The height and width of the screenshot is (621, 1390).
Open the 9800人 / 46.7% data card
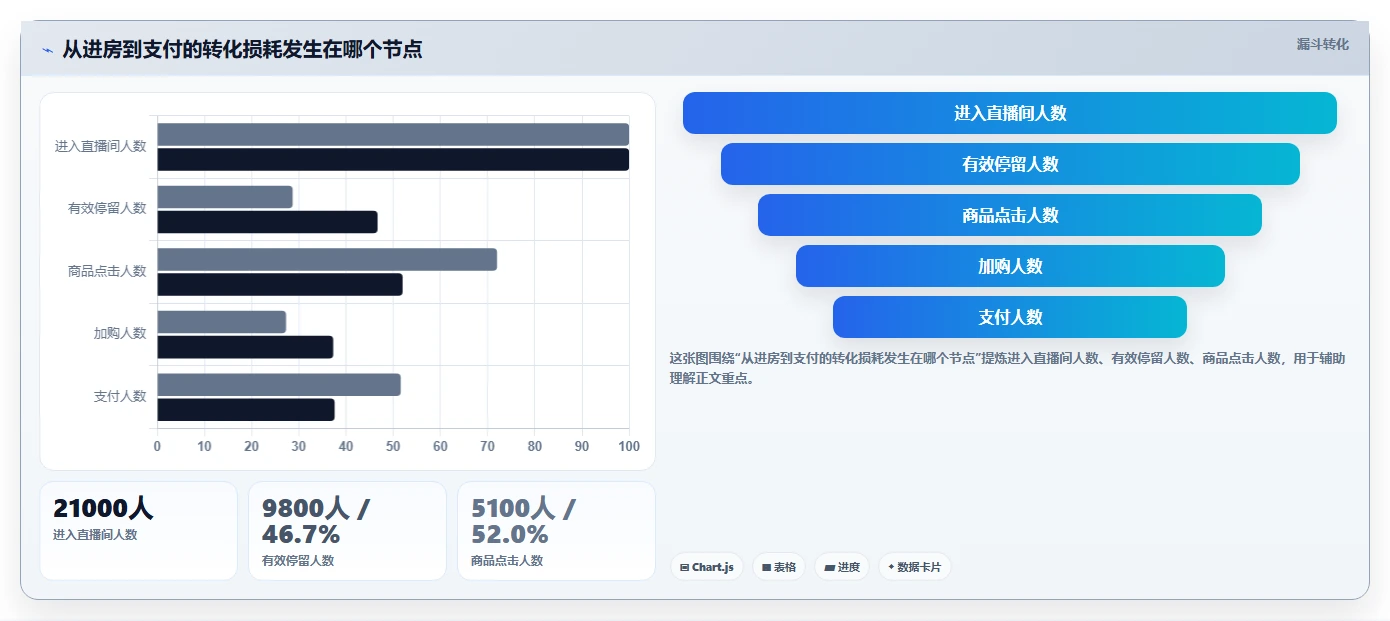pos(347,531)
